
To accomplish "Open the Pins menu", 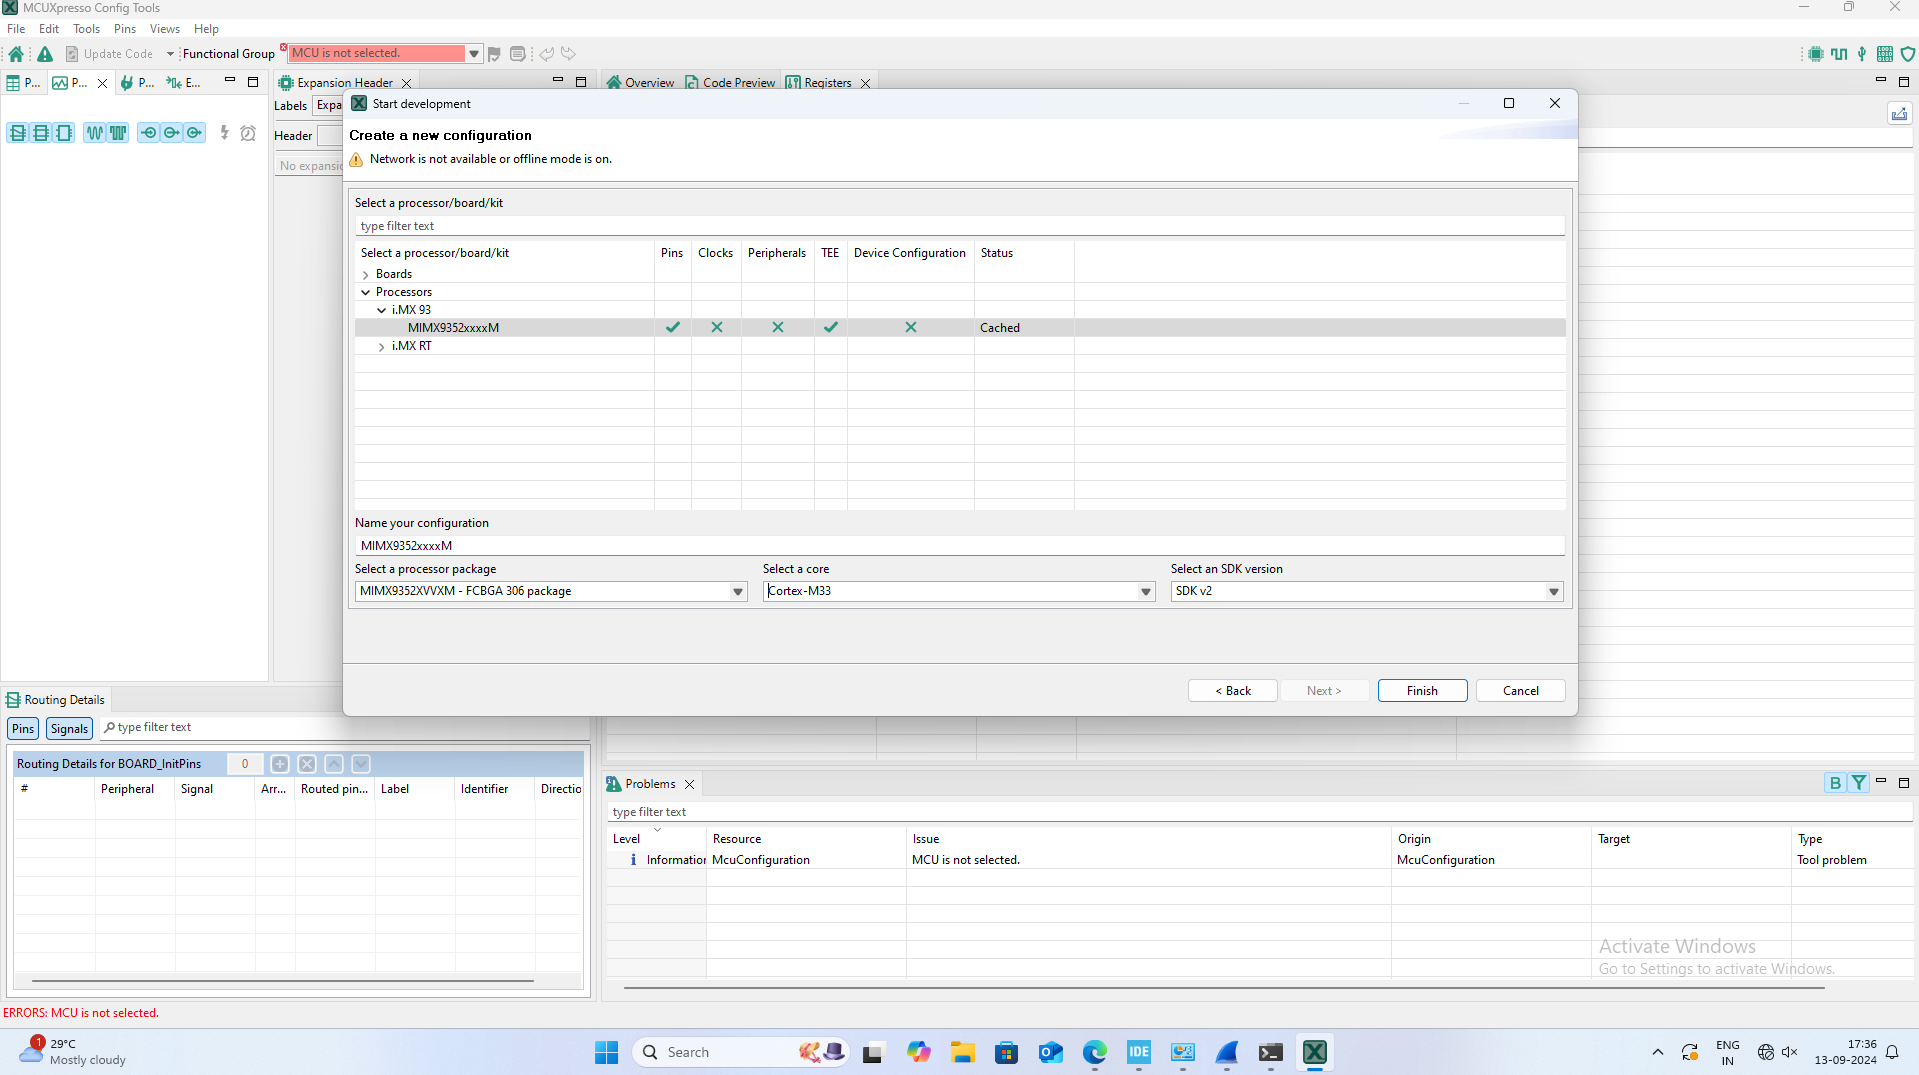I will [x=125, y=29].
